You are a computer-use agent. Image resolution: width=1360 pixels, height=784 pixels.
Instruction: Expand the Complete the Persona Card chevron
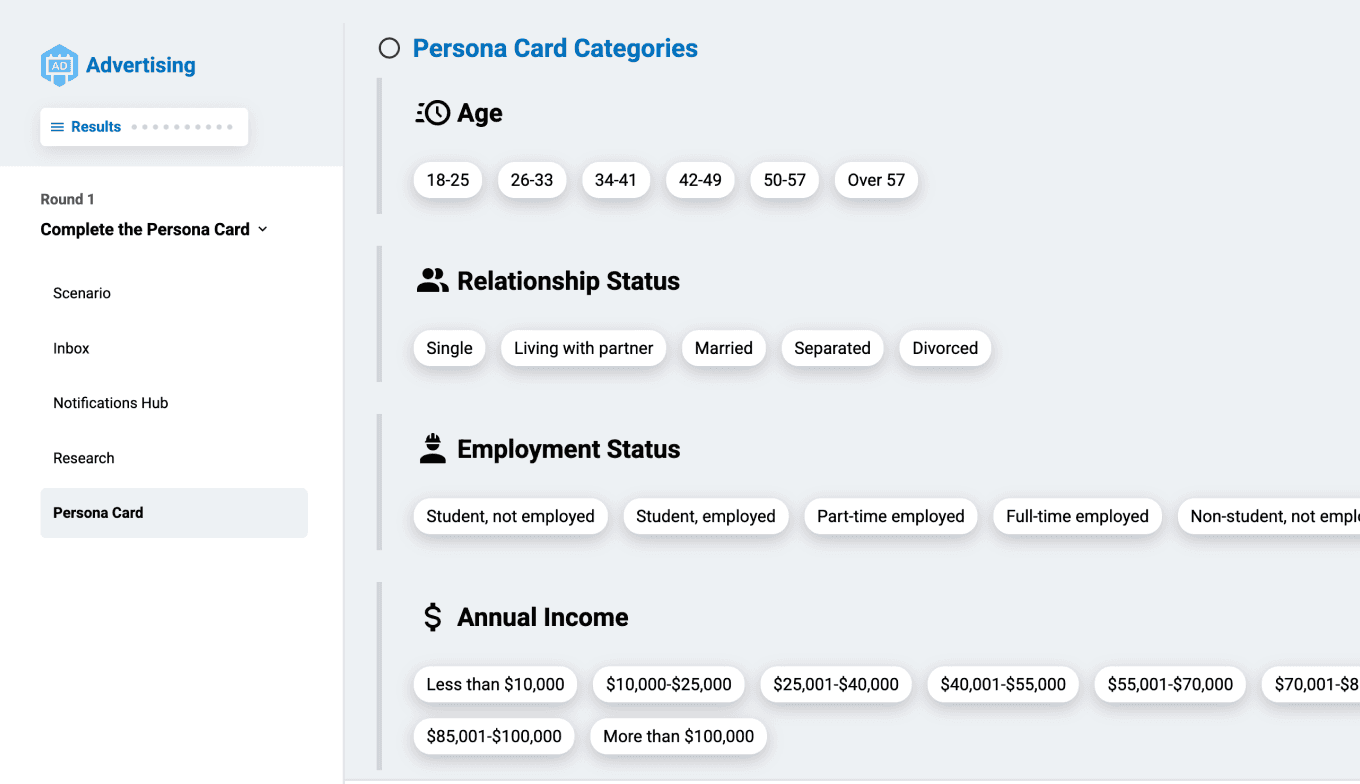(263, 229)
